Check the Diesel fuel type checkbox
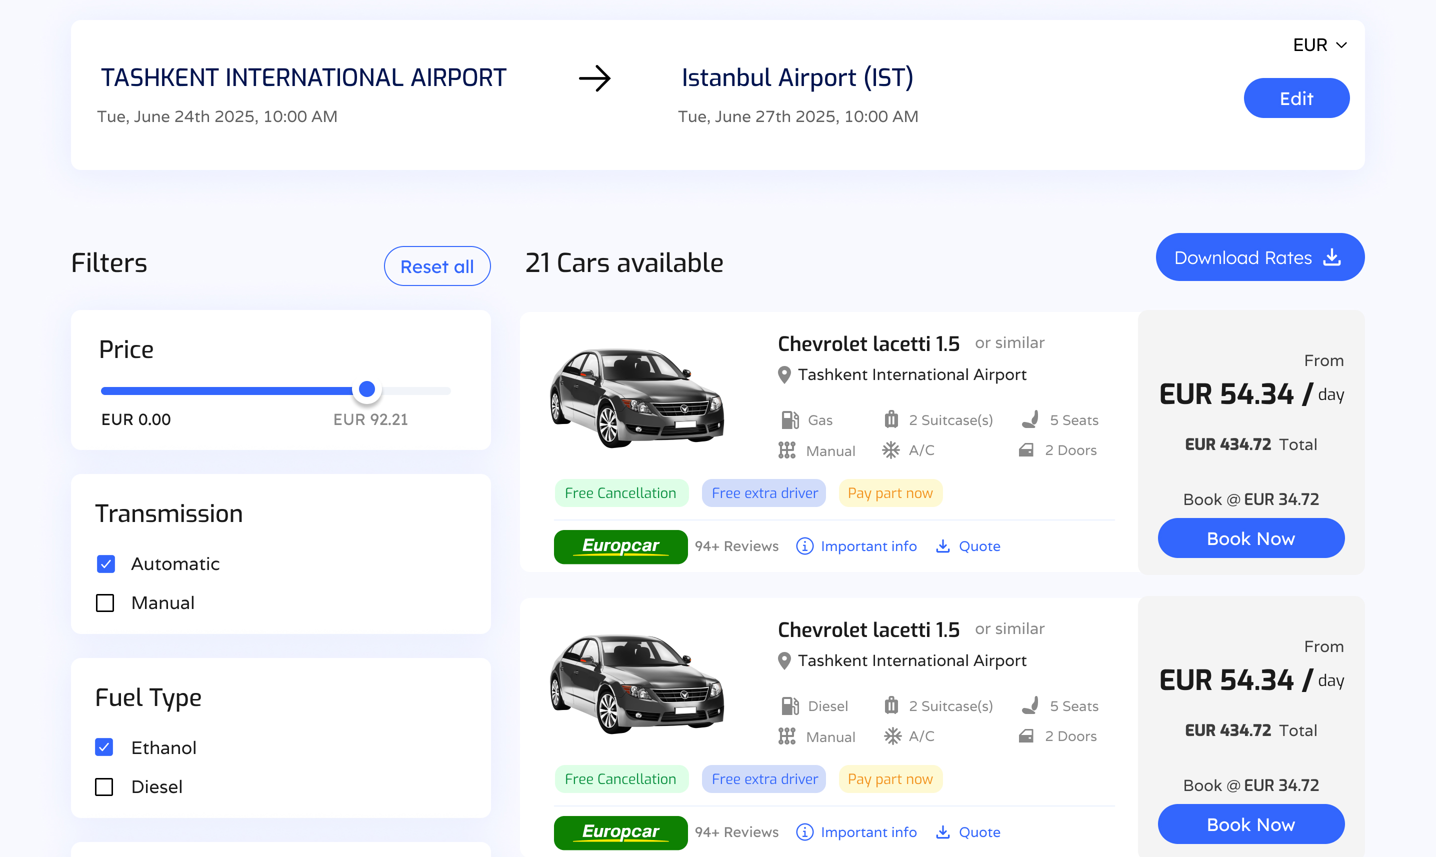This screenshot has height=857, width=1436. point(104,787)
